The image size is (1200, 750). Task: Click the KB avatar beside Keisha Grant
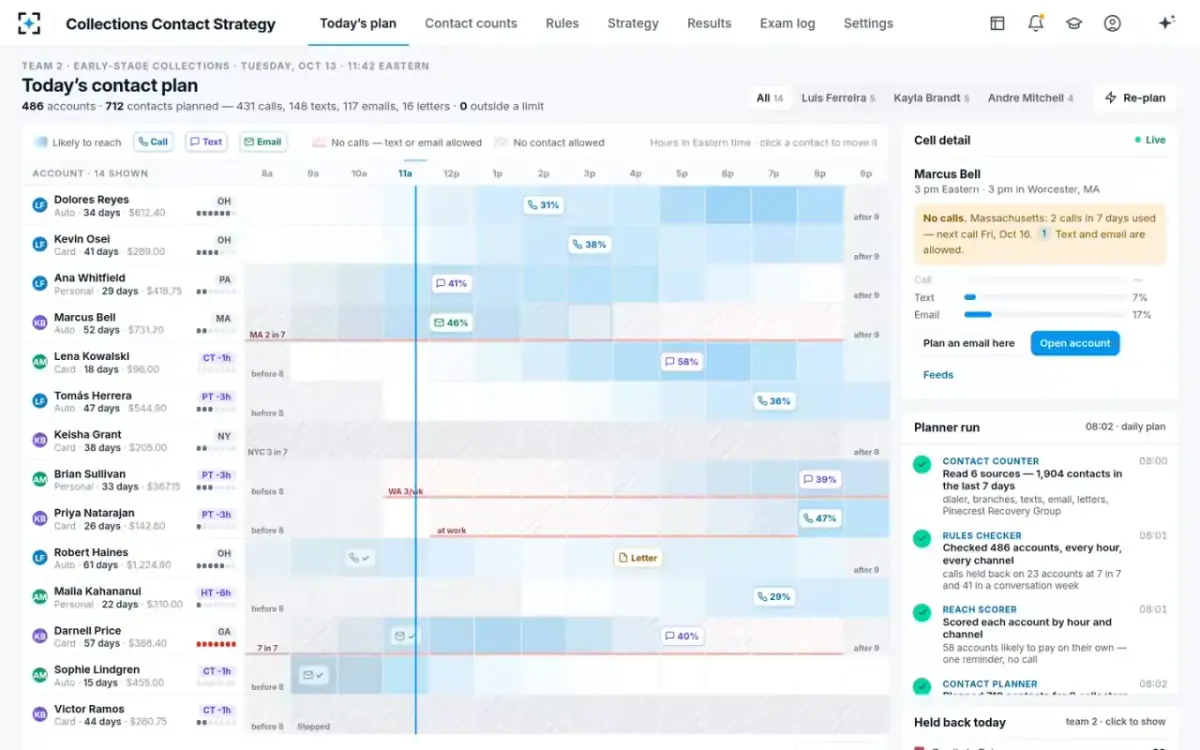coord(40,440)
